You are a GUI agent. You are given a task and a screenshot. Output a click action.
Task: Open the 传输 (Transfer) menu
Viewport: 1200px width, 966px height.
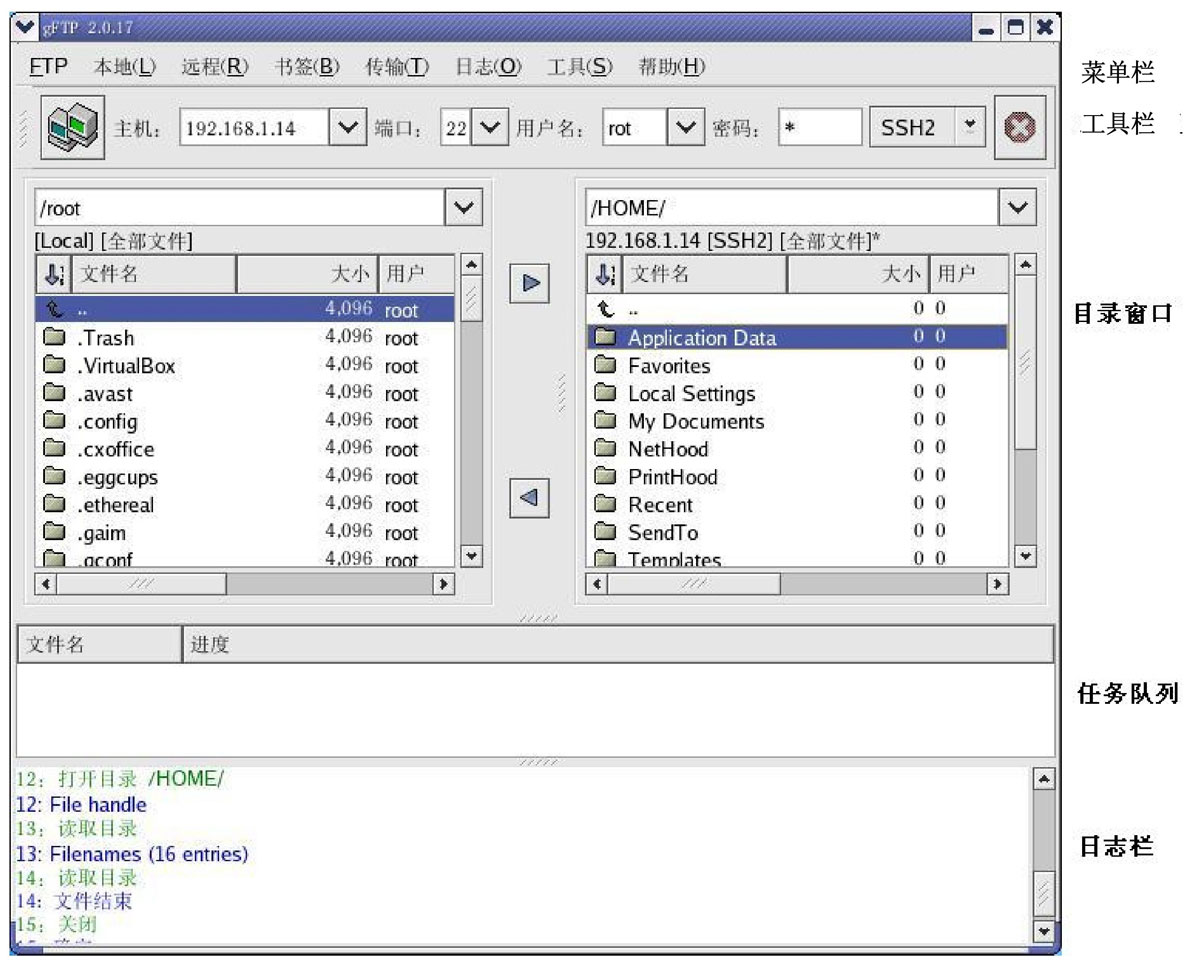pyautogui.click(x=397, y=67)
